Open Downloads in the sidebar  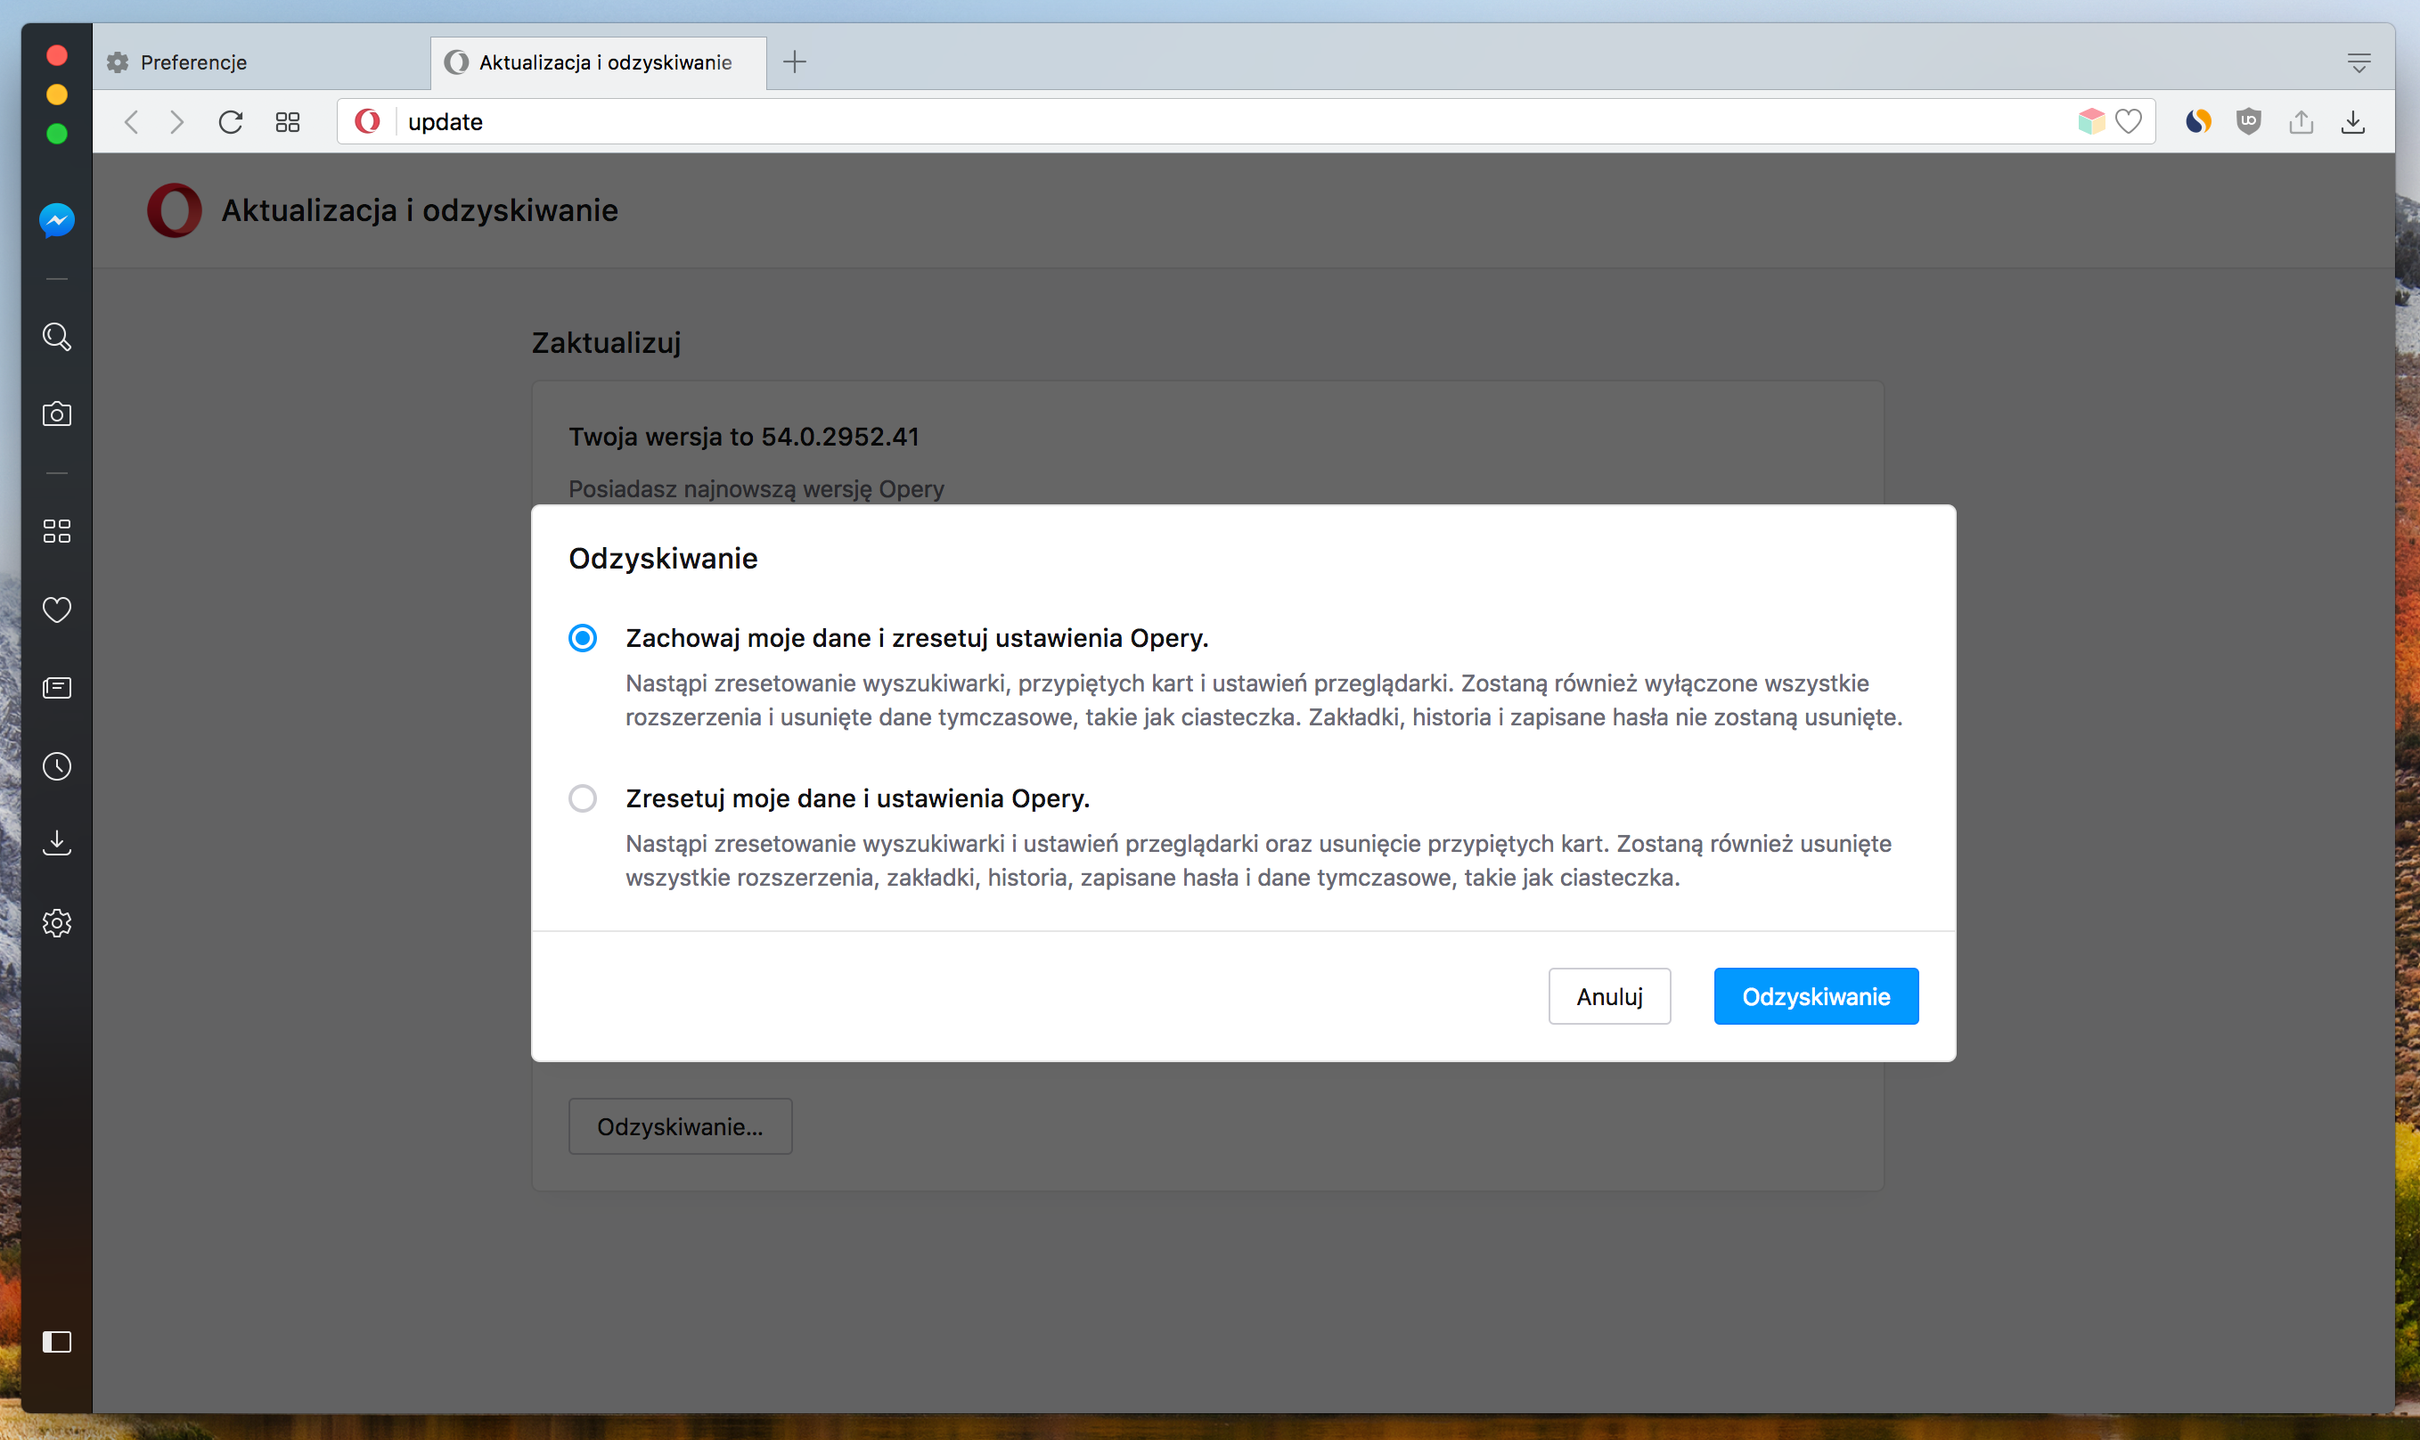57,843
